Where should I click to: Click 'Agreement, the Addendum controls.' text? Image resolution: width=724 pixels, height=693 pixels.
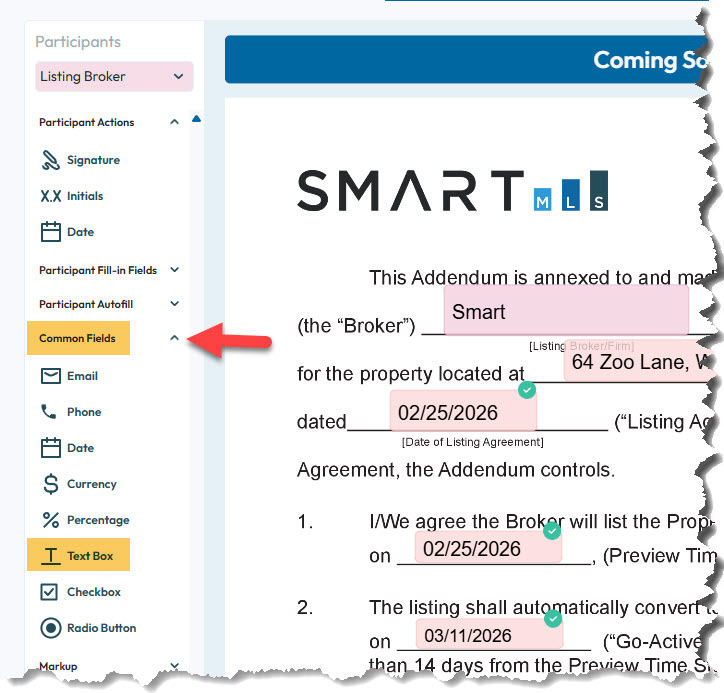pos(456,470)
